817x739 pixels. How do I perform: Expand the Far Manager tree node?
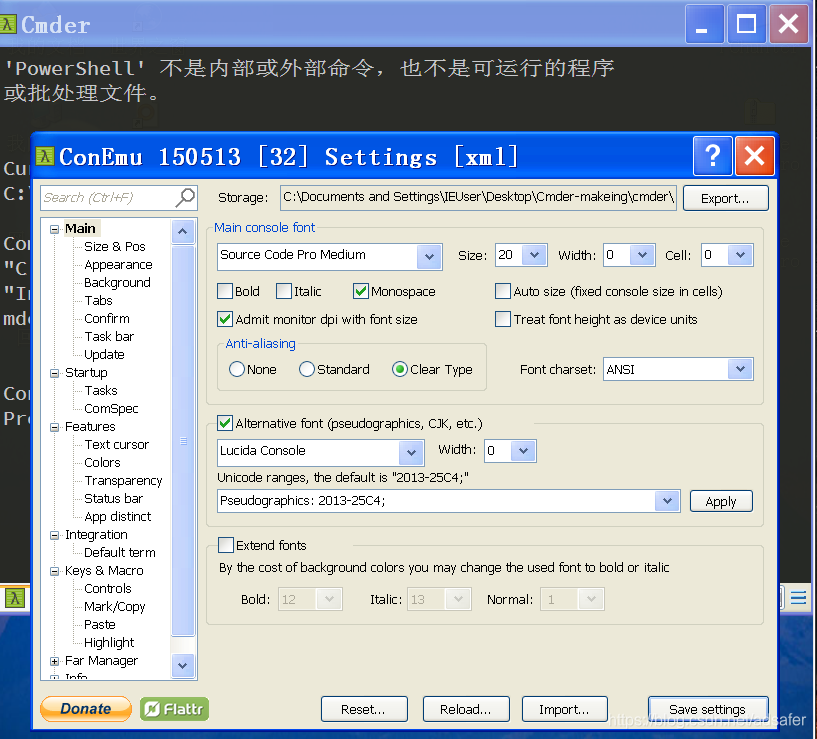point(54,661)
